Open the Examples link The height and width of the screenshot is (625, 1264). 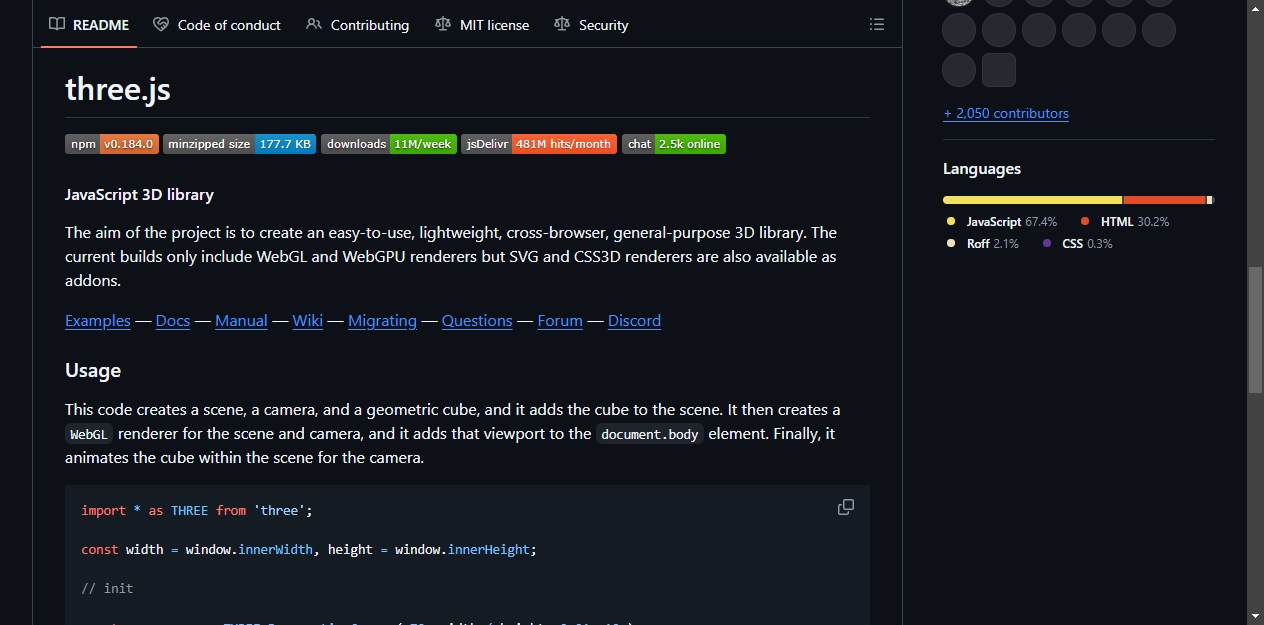(98, 321)
